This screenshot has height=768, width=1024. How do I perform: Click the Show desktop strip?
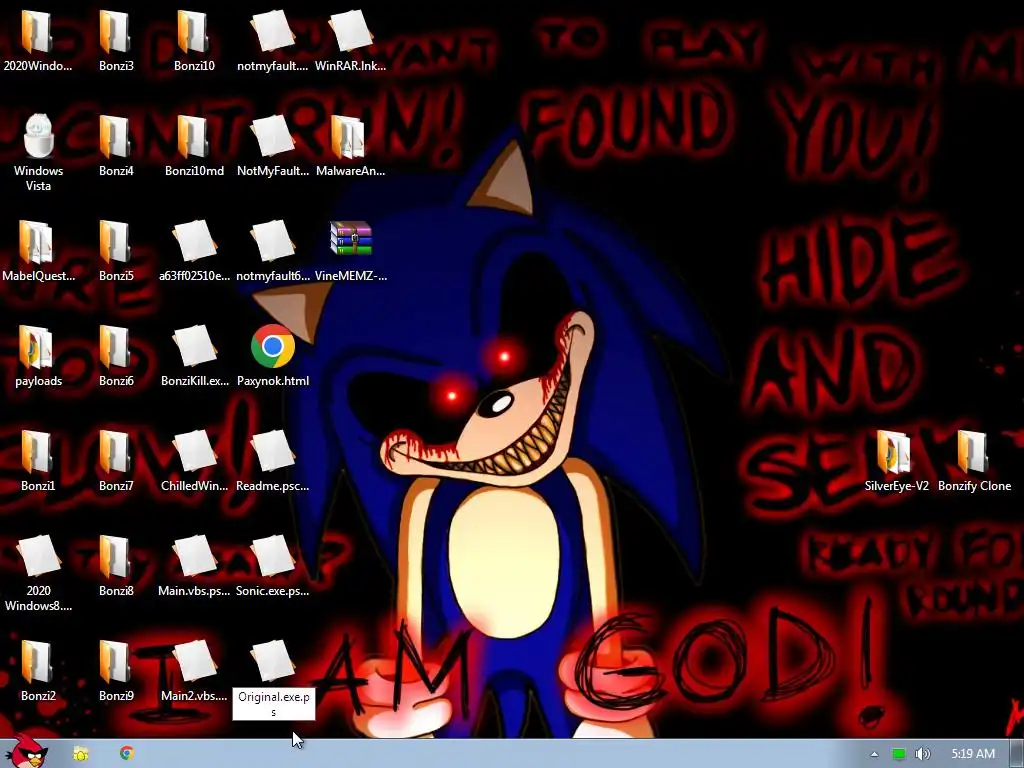coord(1016,754)
